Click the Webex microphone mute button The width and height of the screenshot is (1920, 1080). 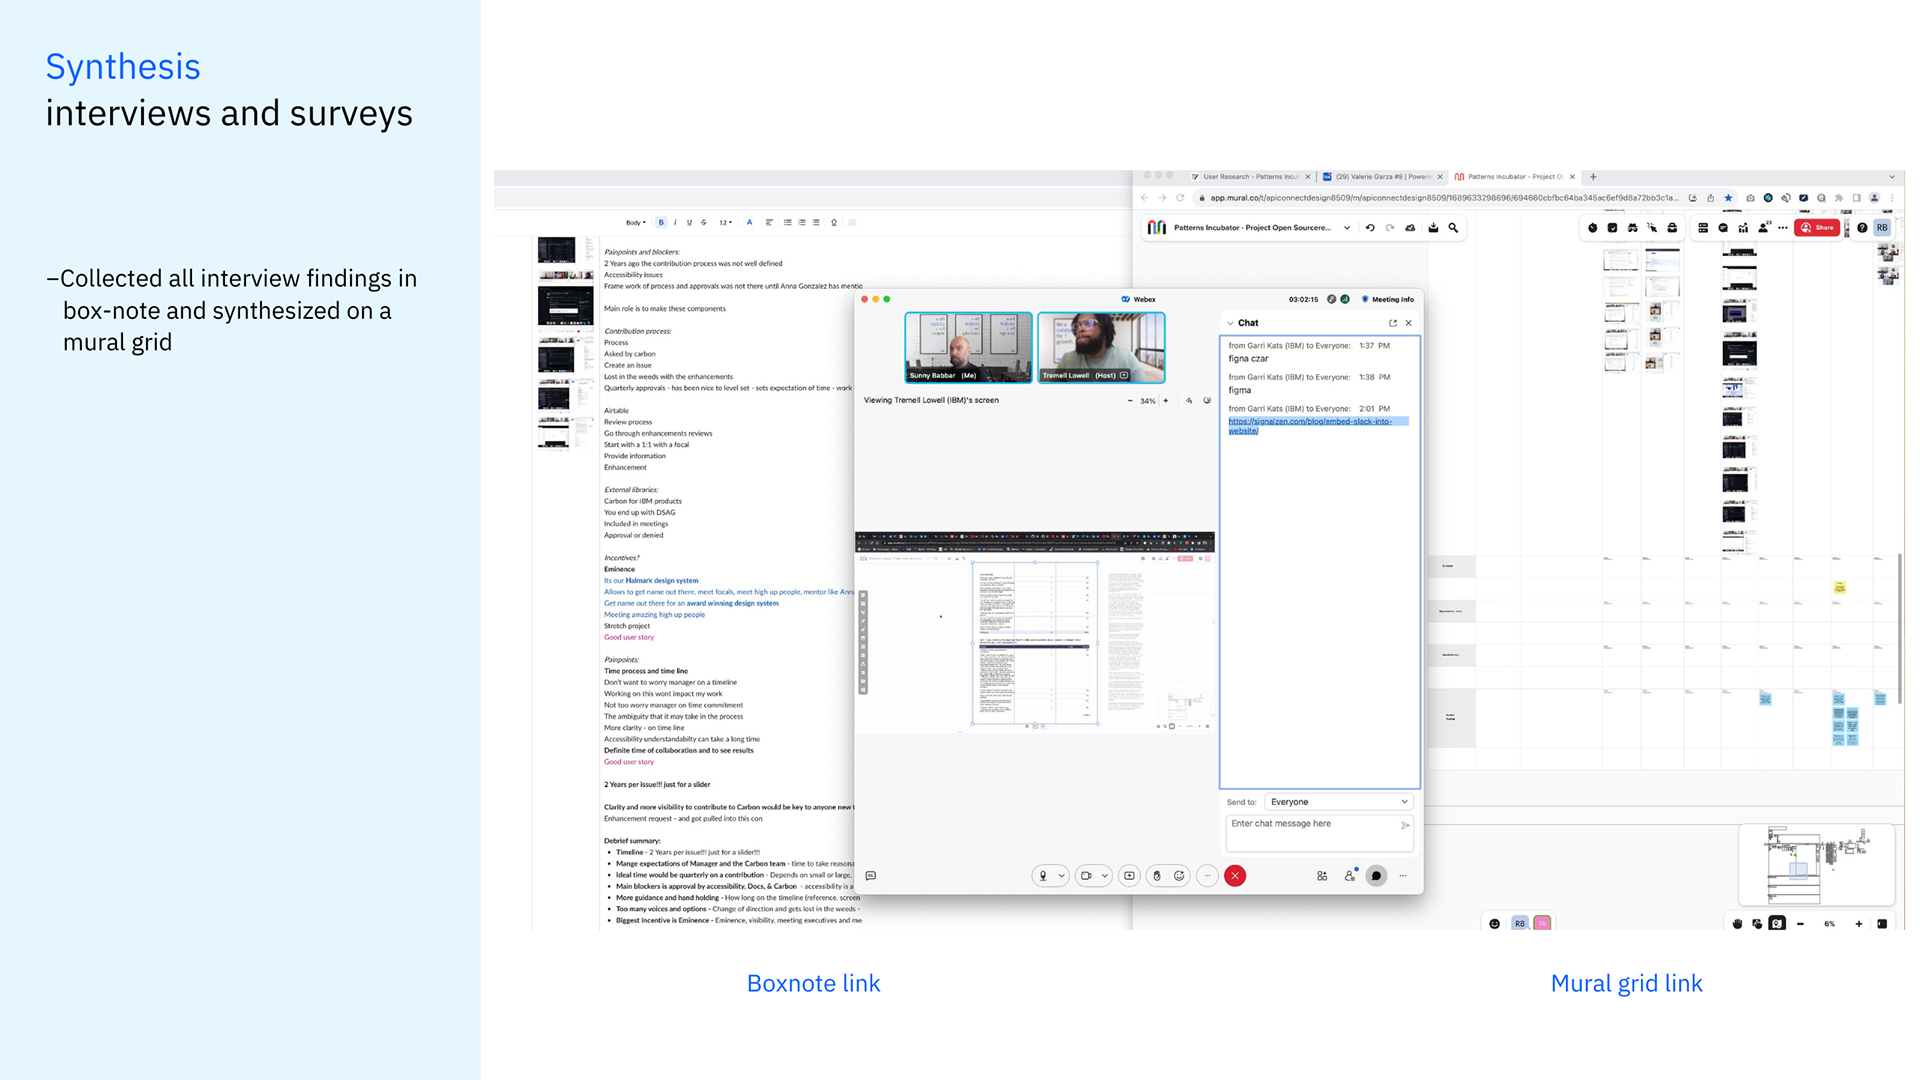[1043, 876]
